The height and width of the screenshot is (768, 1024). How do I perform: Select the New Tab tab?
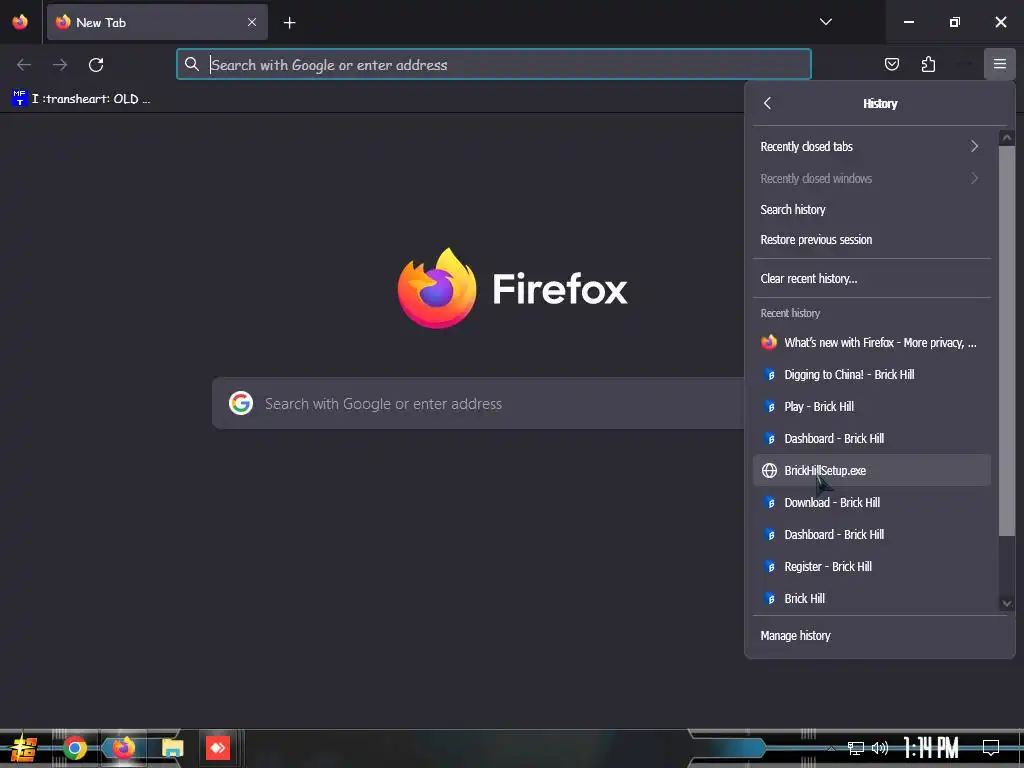tap(157, 22)
